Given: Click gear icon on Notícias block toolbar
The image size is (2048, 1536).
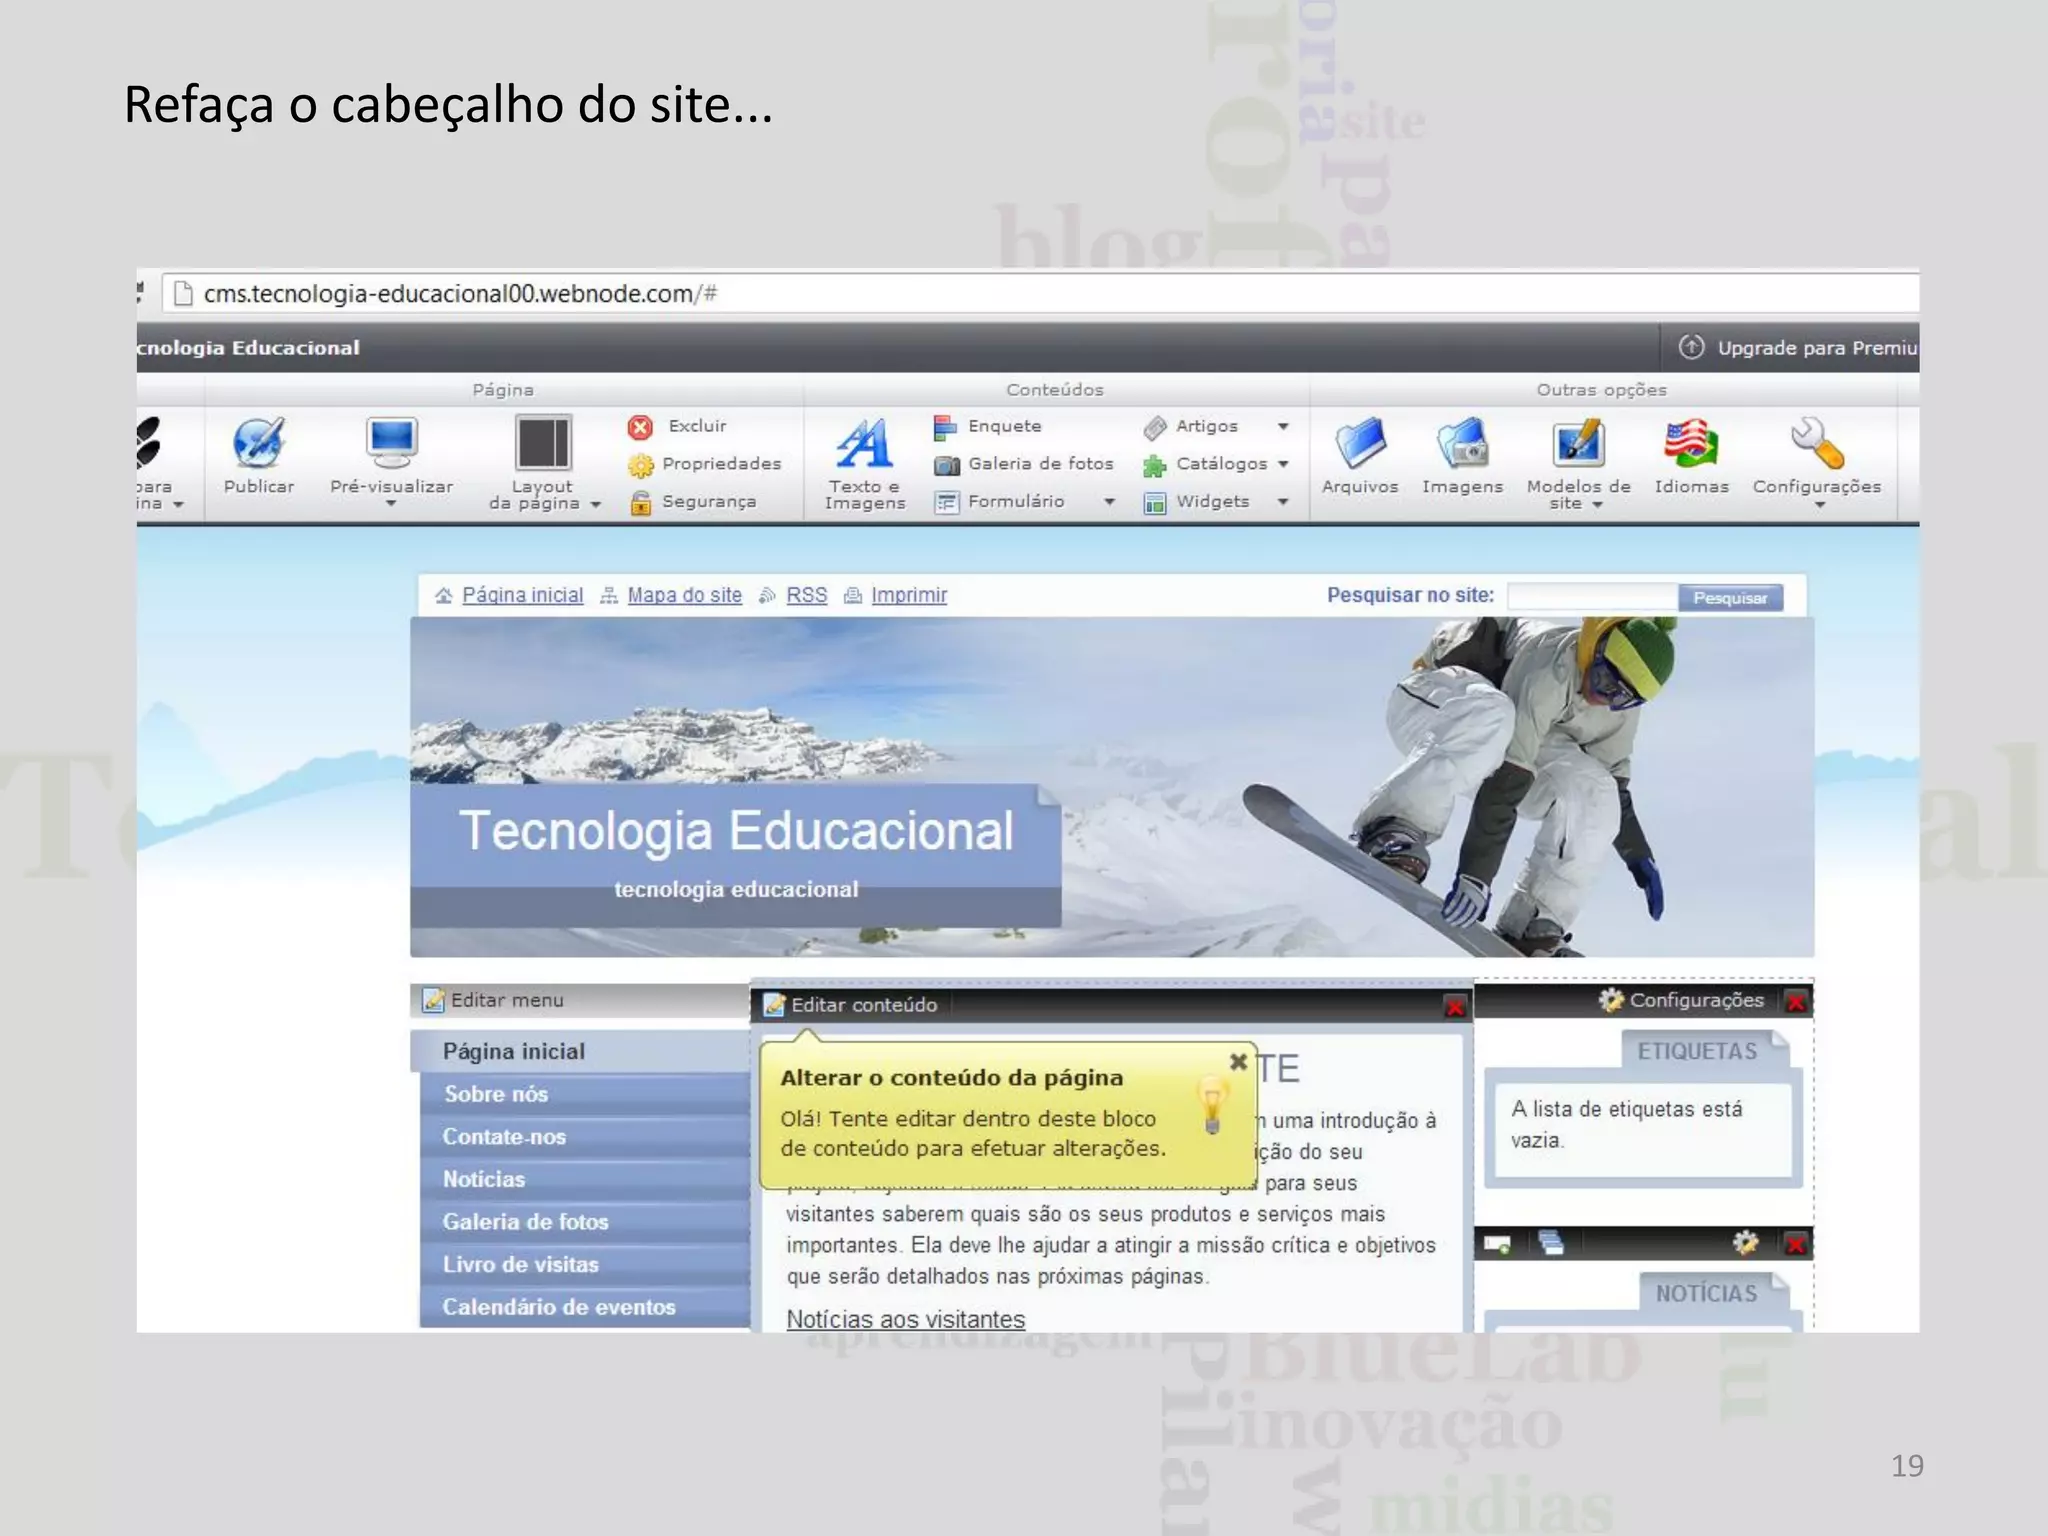Looking at the screenshot, I should click(x=1745, y=1243).
